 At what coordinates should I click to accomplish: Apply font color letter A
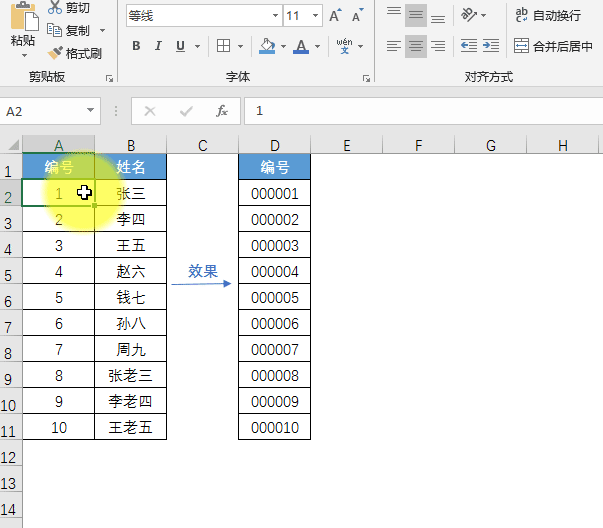(301, 46)
